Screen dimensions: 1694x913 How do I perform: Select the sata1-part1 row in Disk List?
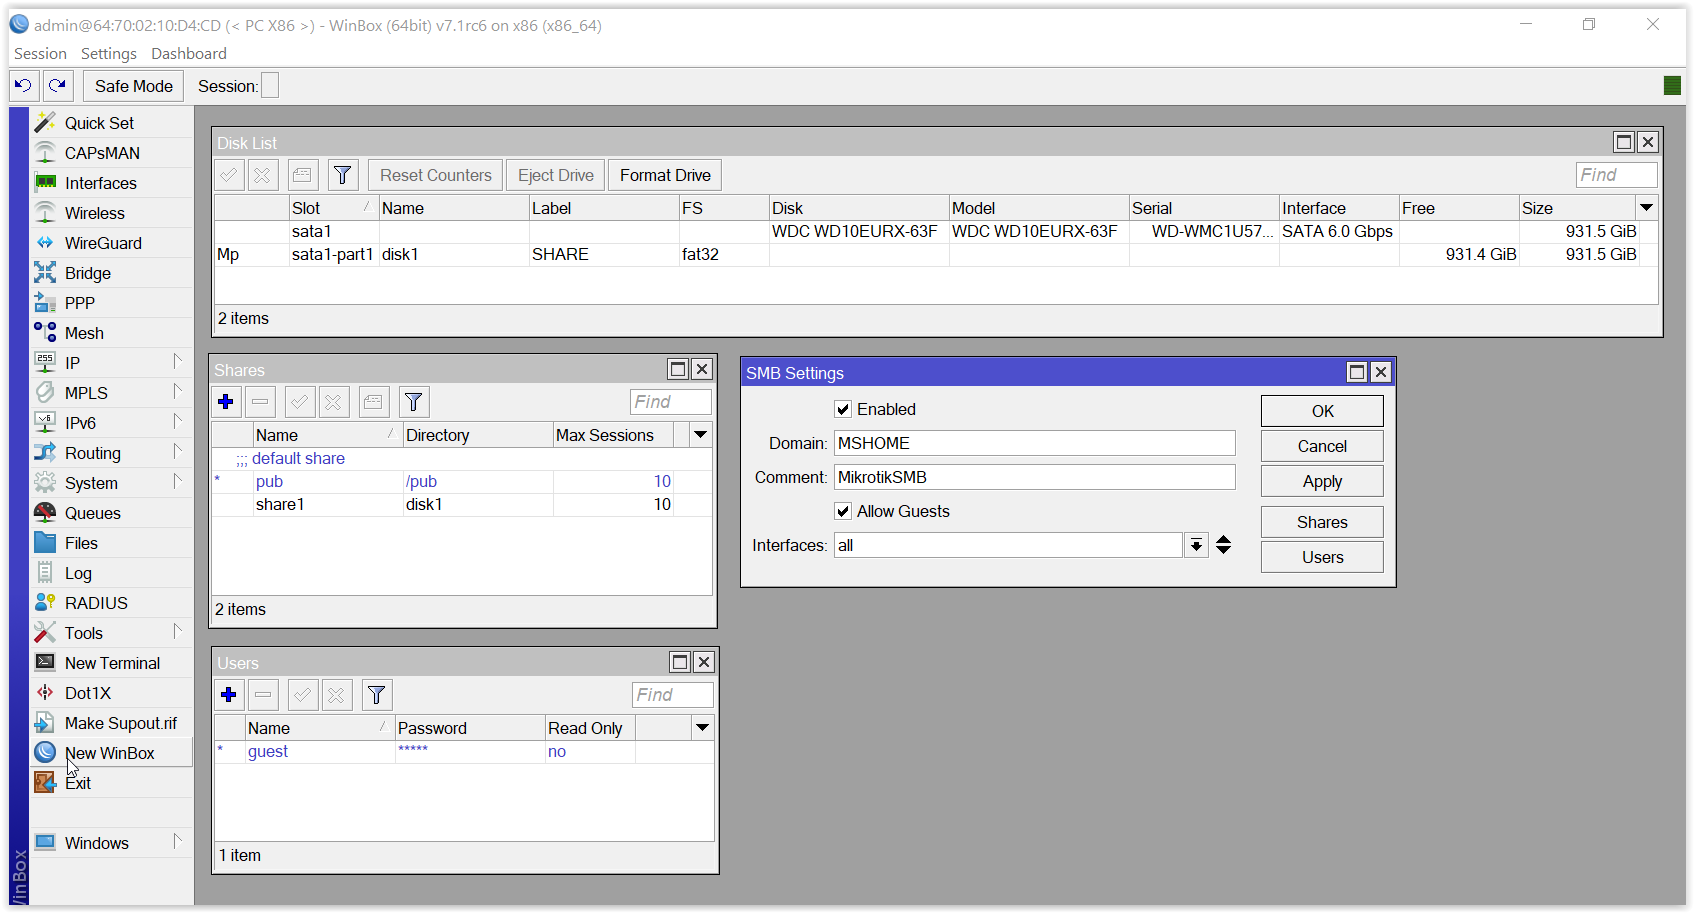pos(936,255)
